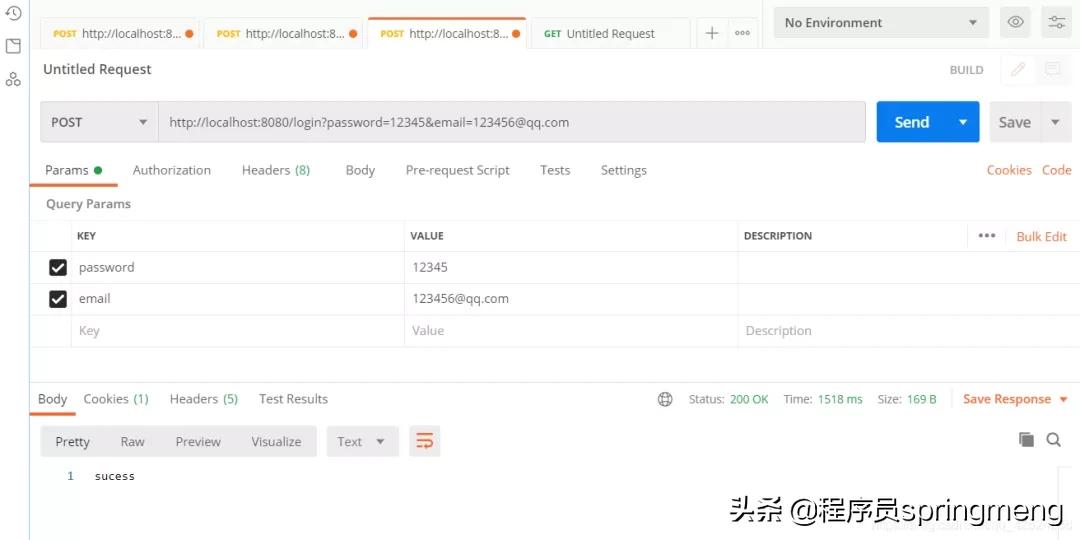Open the Collections sidebar icon
1080x540 pixels.
pos(13,46)
